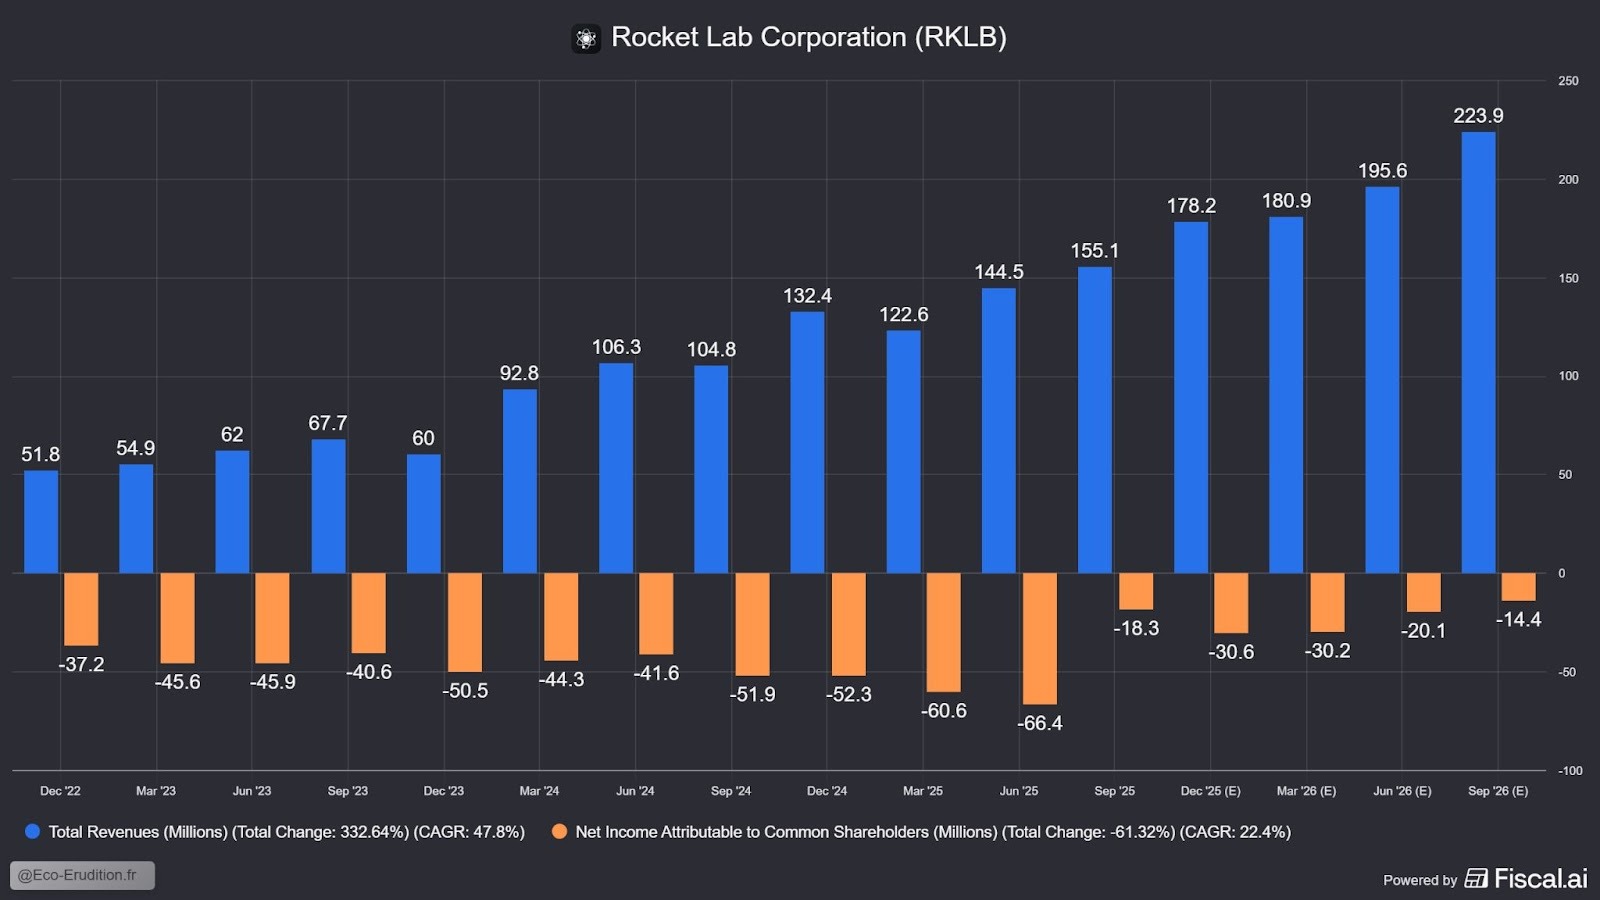Click the orange net income bar labeled -66.4
The height and width of the screenshot is (900, 1600).
(1039, 639)
